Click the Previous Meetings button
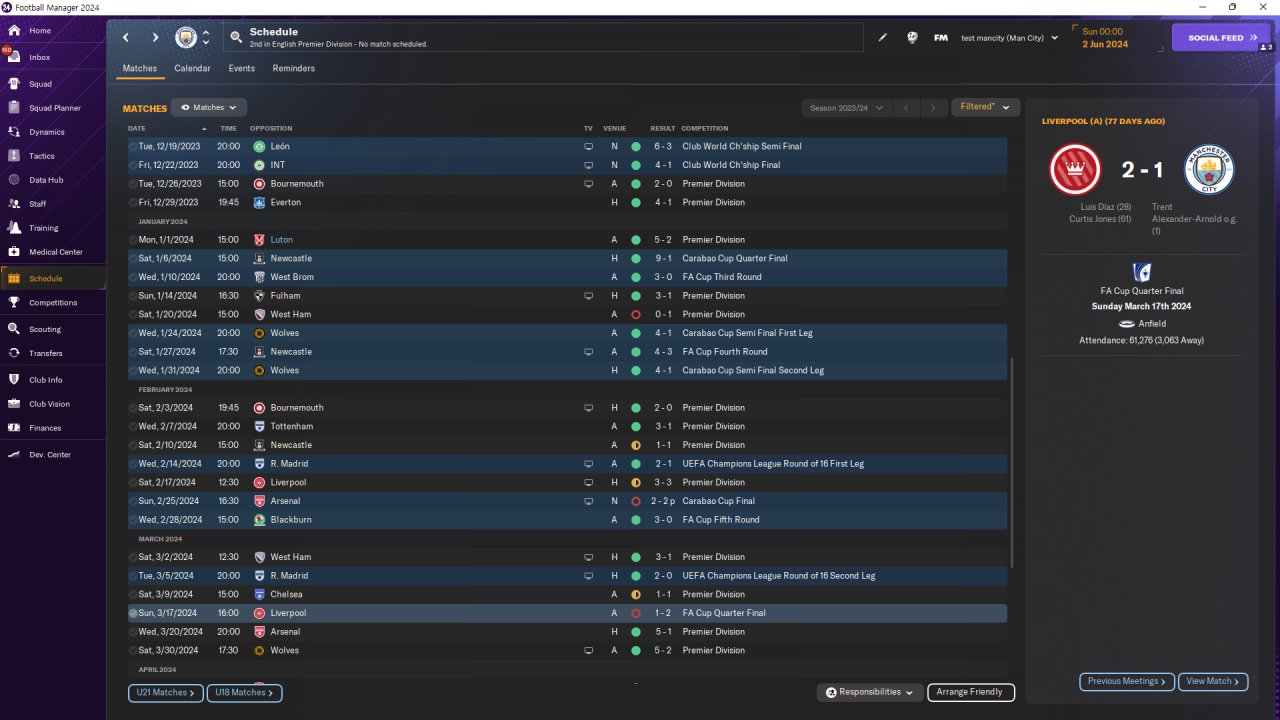This screenshot has height=720, width=1280. point(1126,681)
